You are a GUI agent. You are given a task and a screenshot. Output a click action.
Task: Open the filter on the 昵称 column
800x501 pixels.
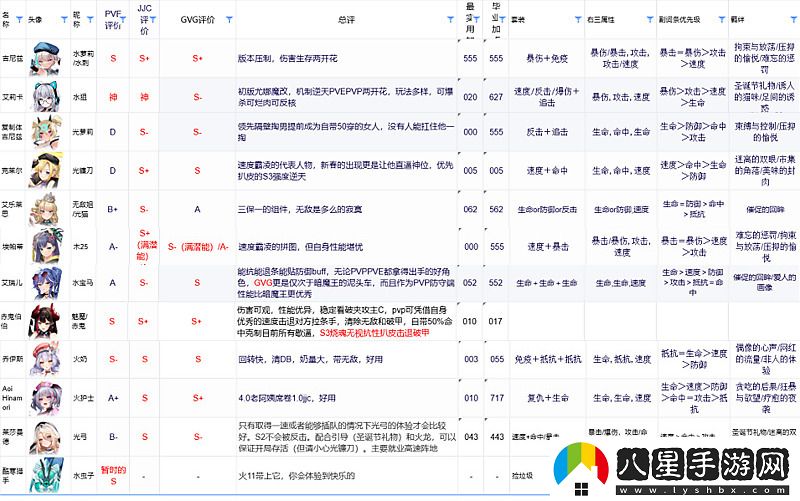[90, 20]
